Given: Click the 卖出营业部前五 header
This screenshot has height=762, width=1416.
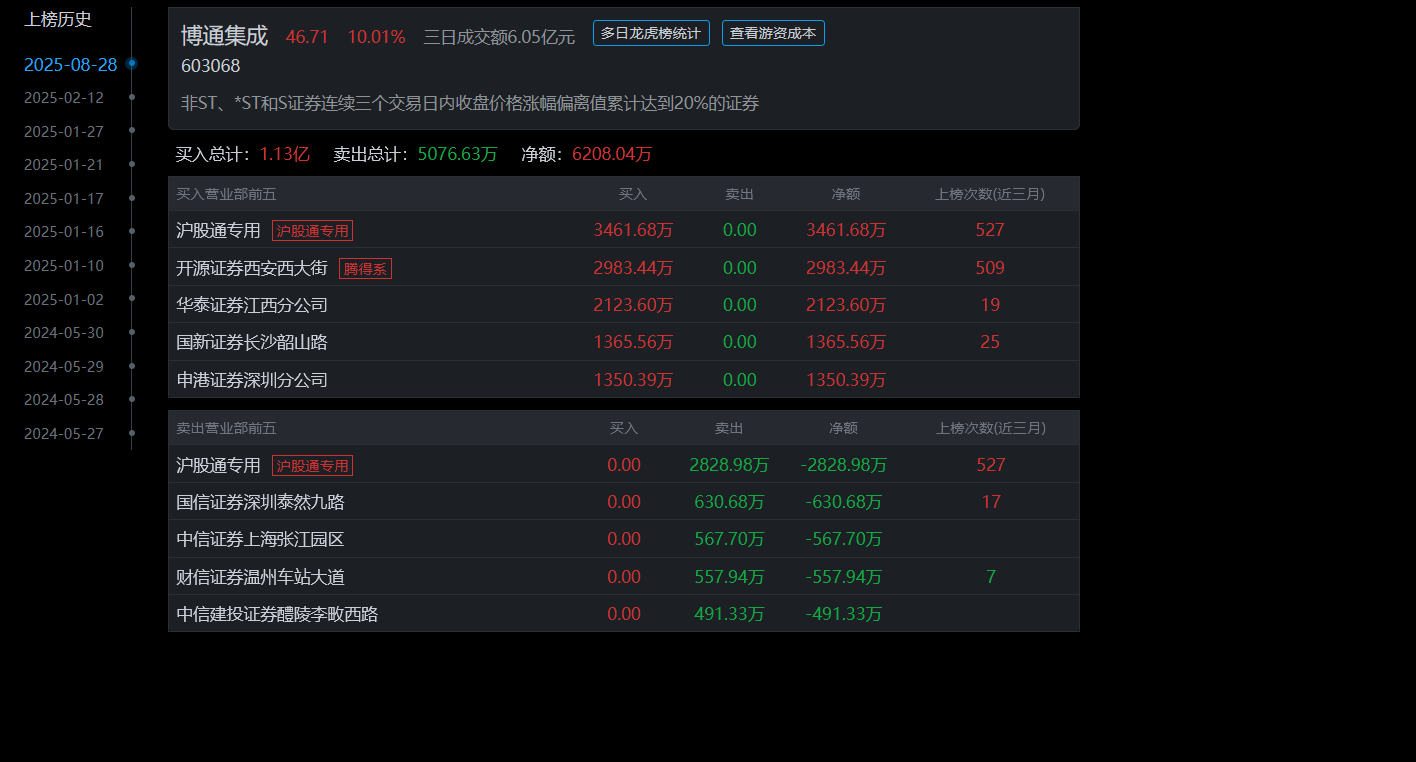Looking at the screenshot, I should 226,428.
